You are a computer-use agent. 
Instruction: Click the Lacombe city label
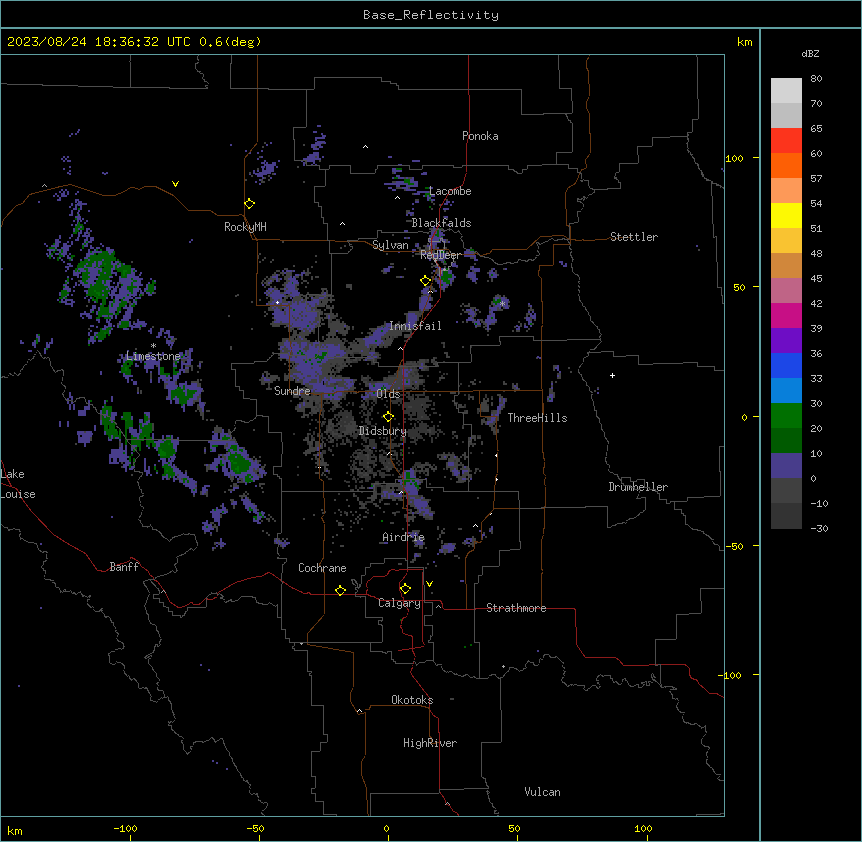click(x=450, y=191)
